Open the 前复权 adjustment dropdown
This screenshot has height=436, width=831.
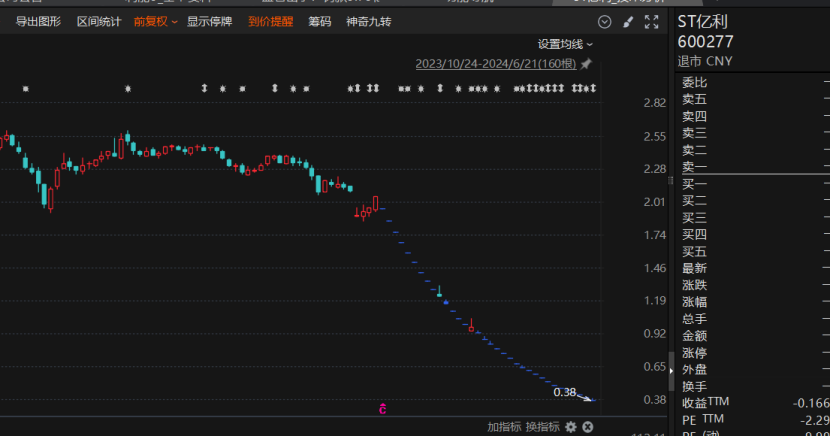click(x=155, y=21)
